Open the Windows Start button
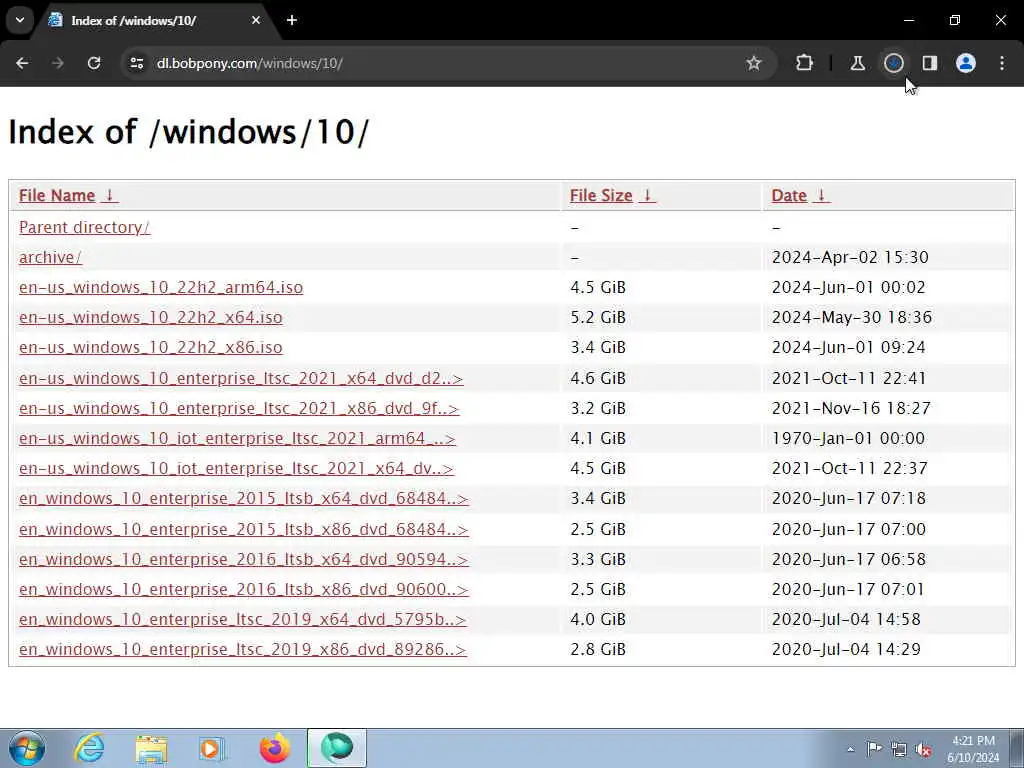 coord(27,748)
